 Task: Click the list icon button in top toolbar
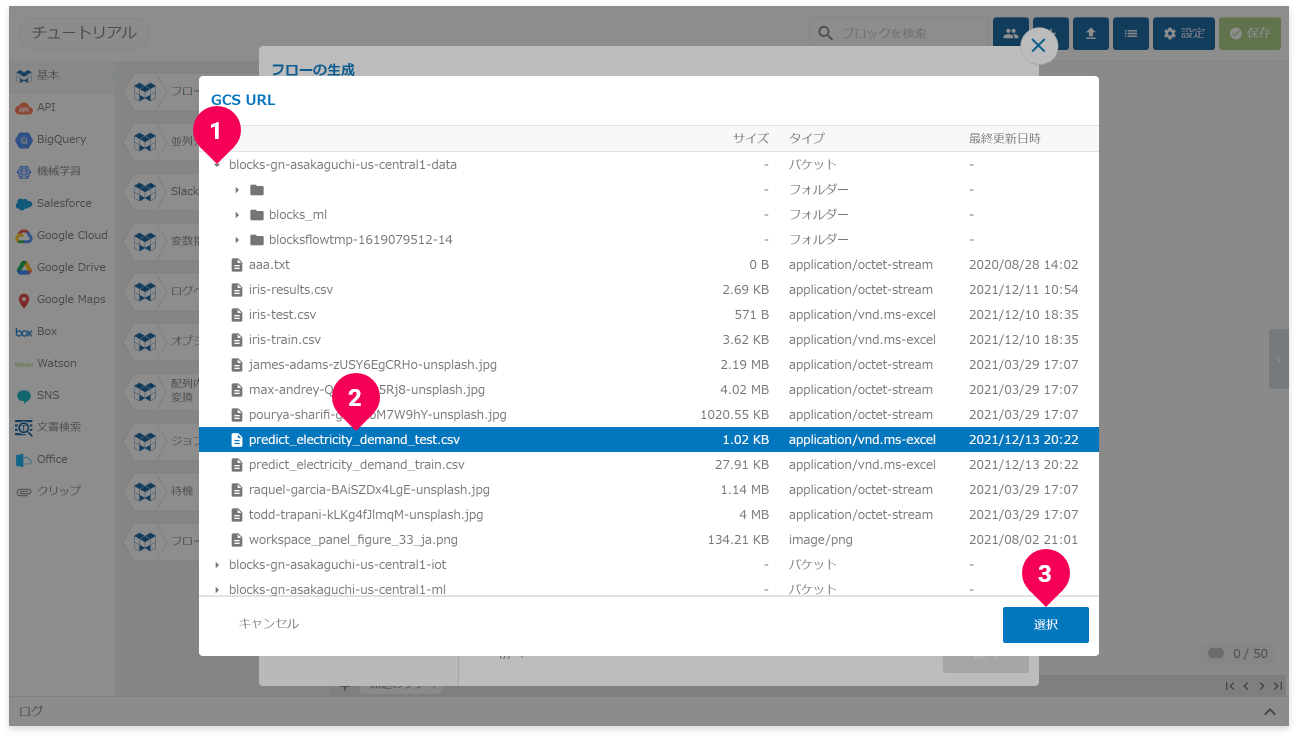tap(1131, 33)
